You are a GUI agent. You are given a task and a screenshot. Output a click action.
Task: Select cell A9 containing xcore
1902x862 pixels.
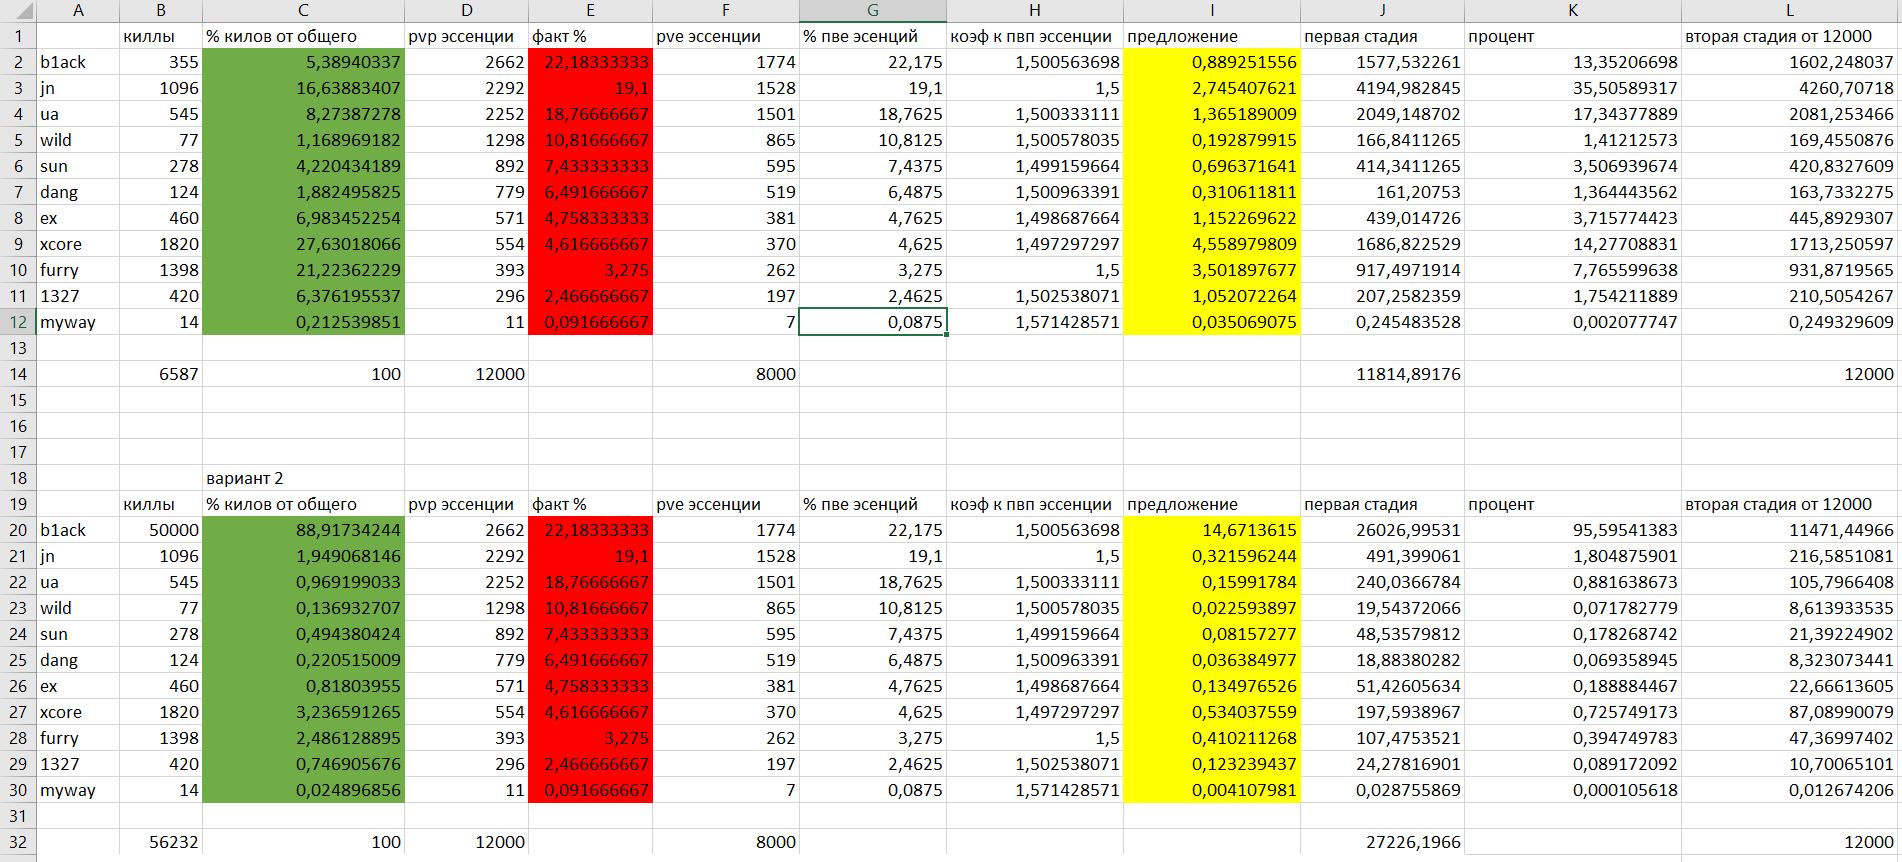(78, 244)
